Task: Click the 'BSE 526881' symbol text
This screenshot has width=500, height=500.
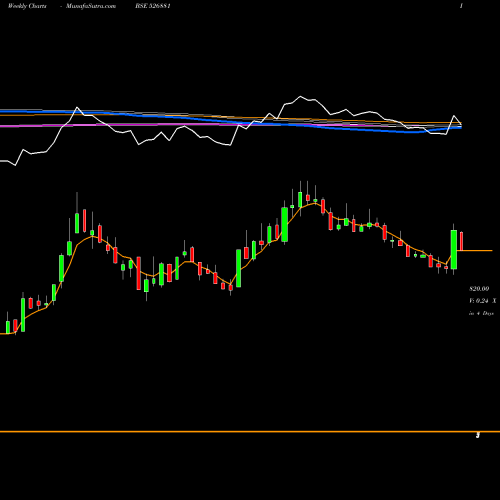Action: pos(153,6)
